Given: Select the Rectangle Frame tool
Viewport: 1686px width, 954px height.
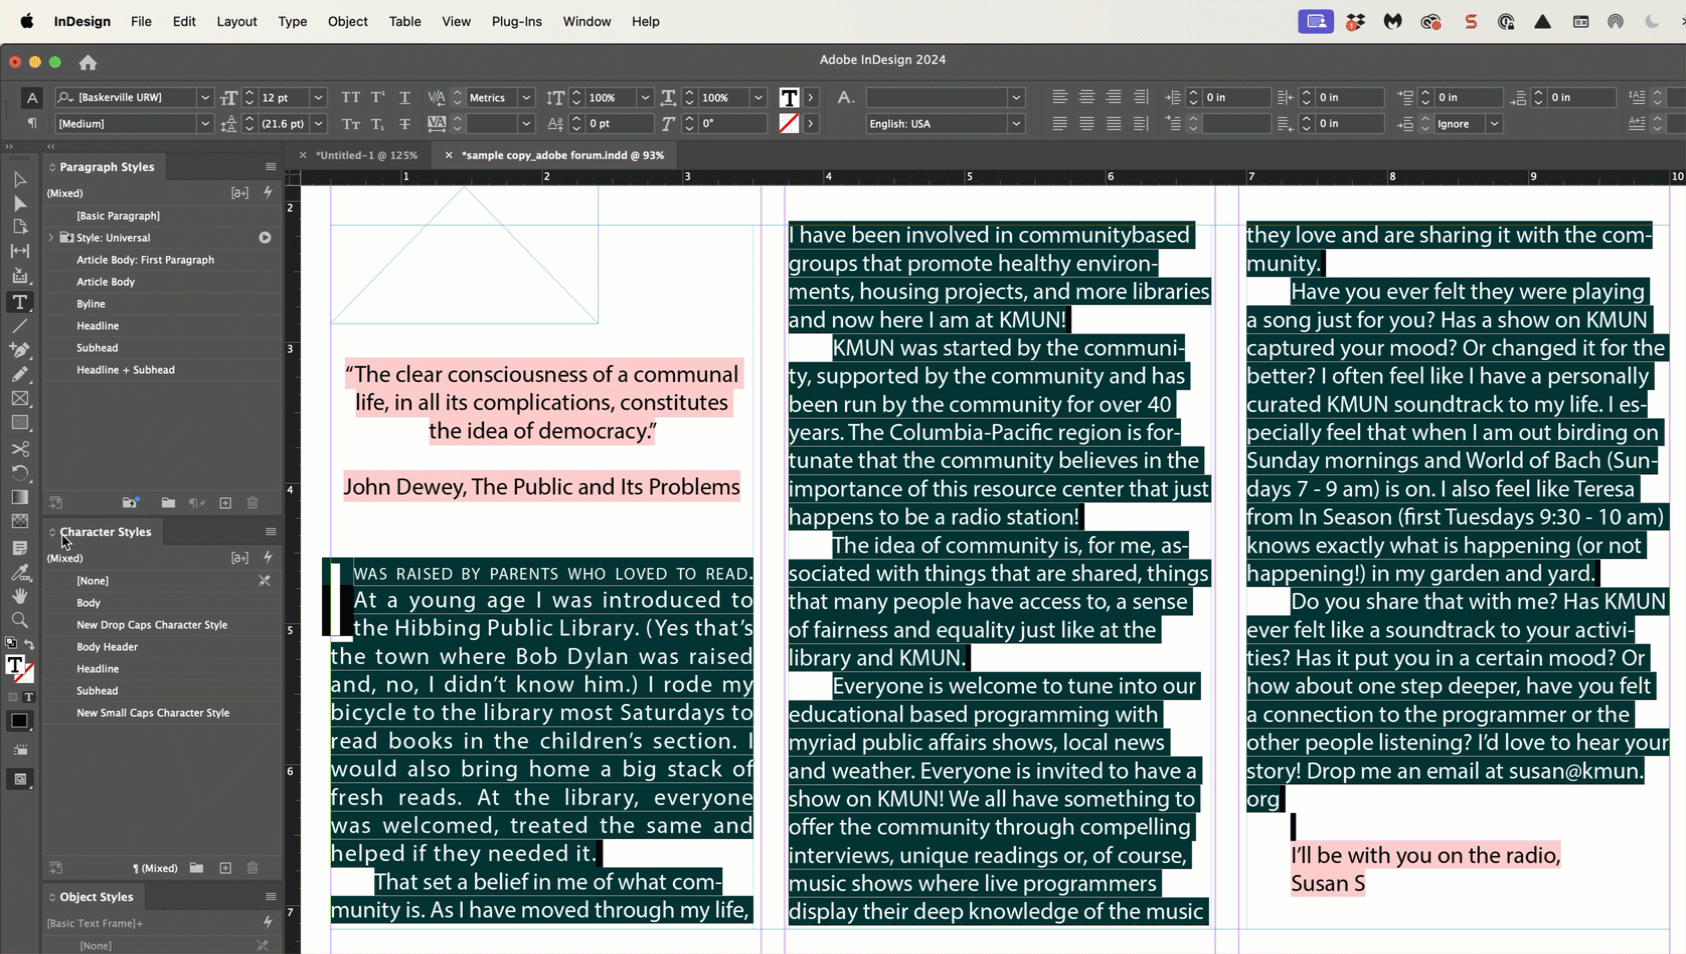Looking at the screenshot, I should (x=19, y=398).
